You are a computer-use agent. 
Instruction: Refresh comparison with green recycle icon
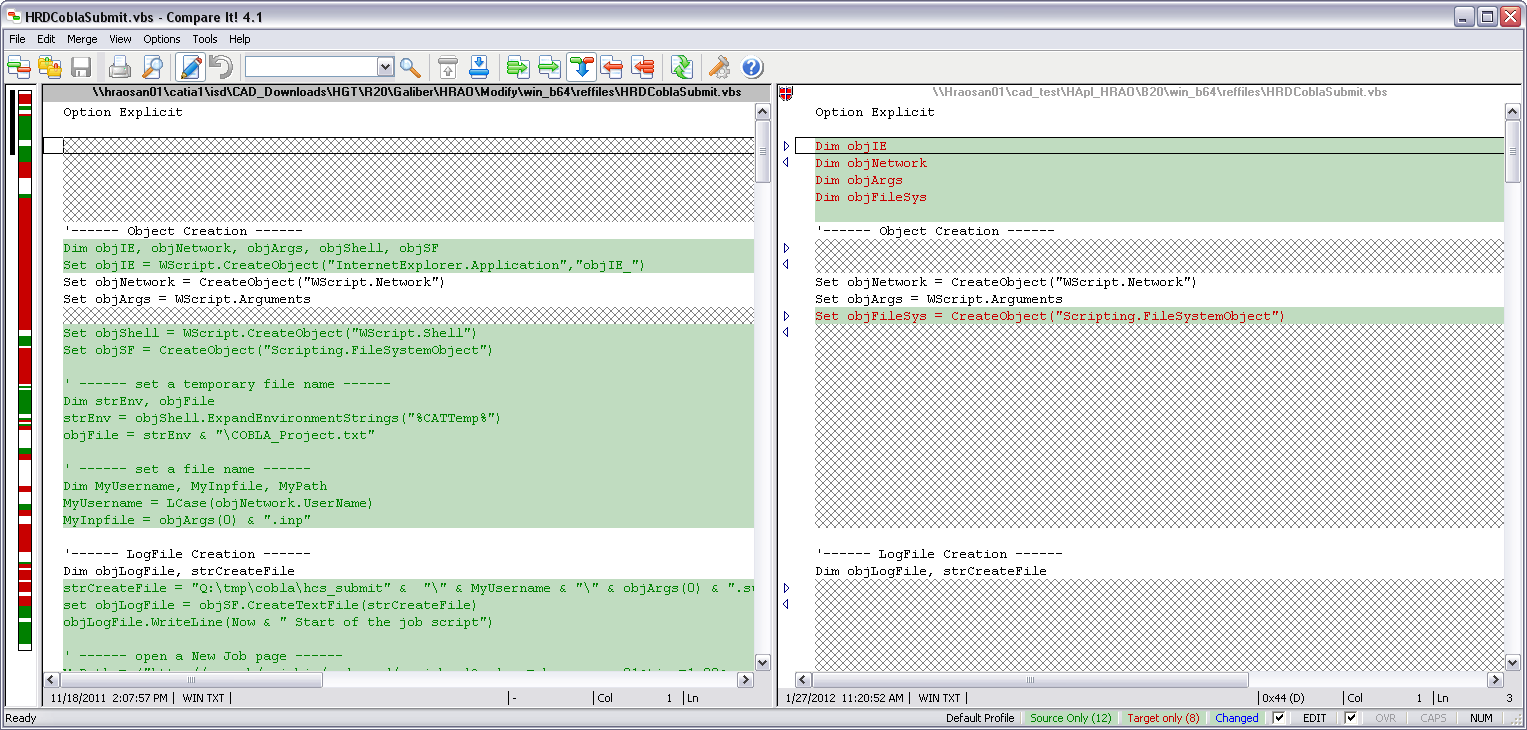coord(682,67)
